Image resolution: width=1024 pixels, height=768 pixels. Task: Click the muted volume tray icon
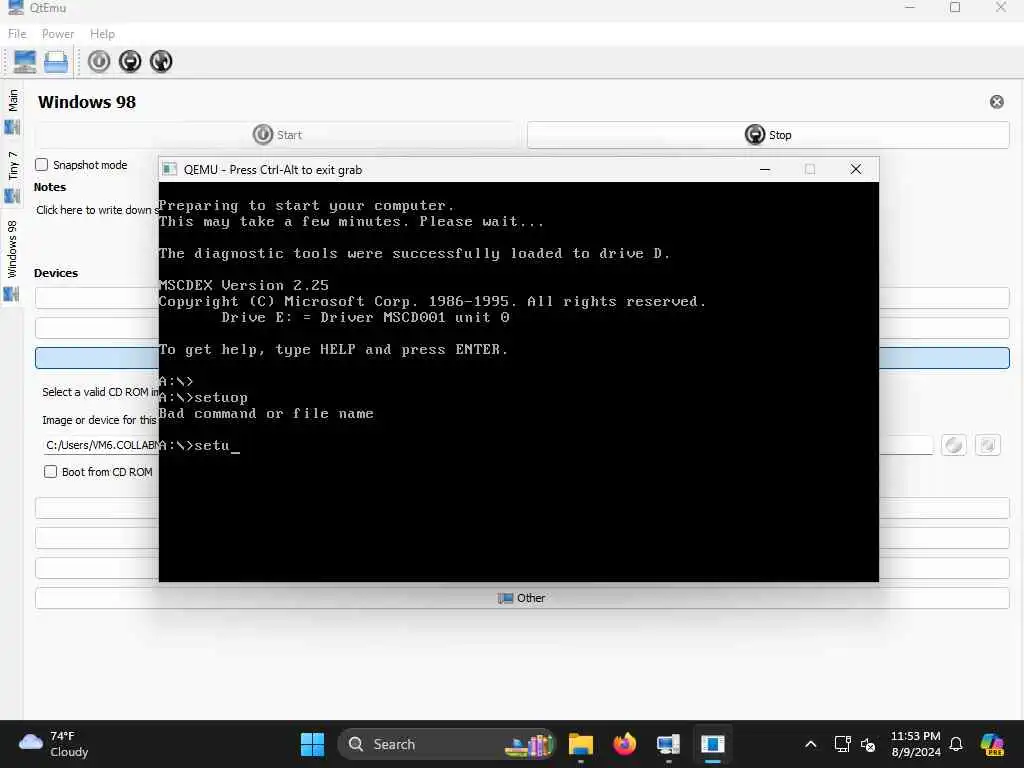tap(868, 744)
